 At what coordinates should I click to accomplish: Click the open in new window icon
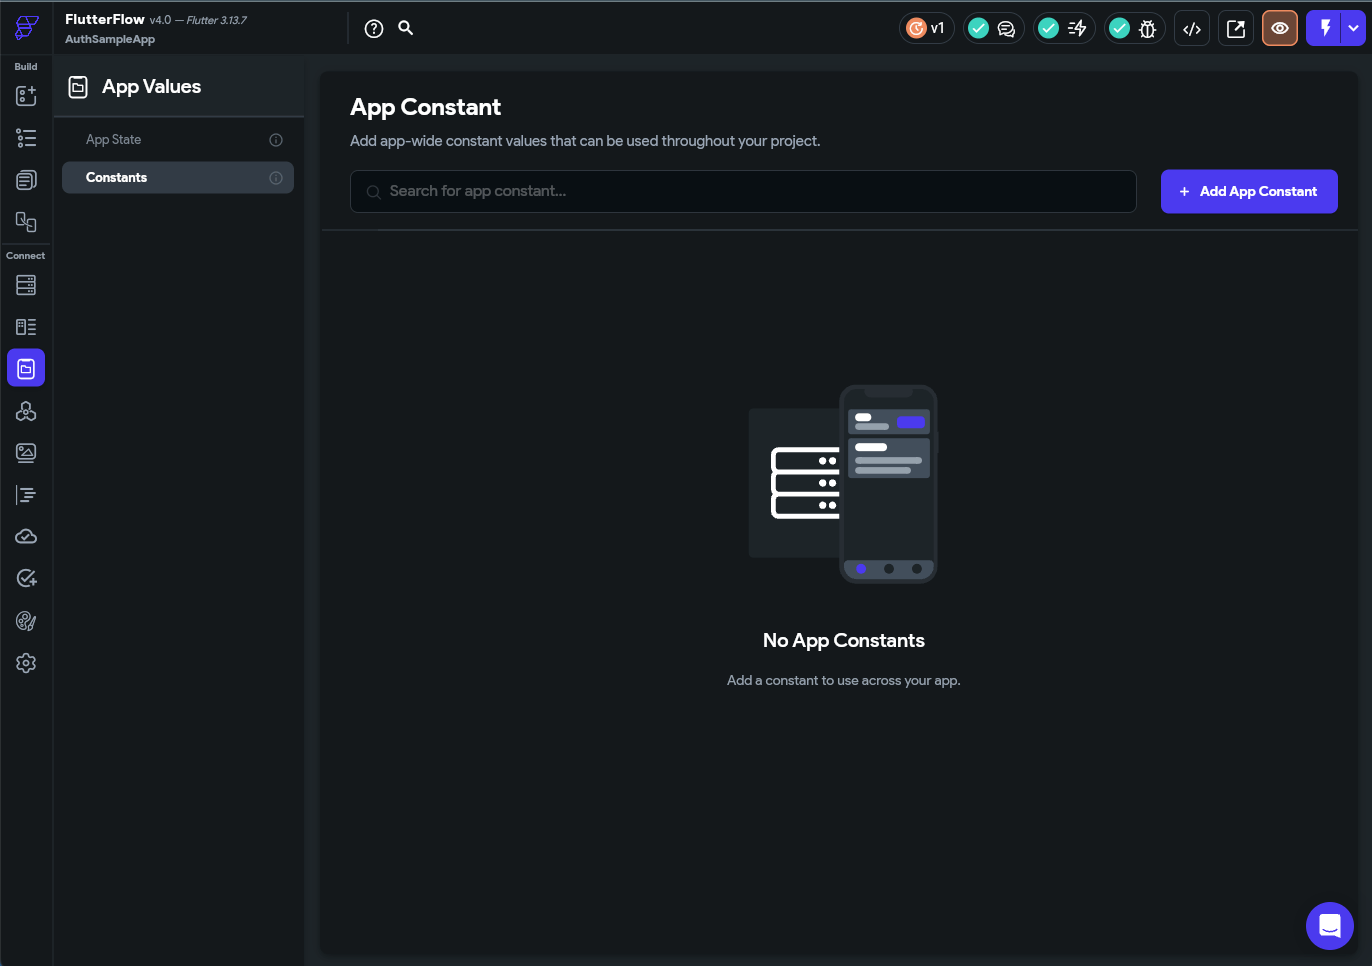click(1236, 28)
